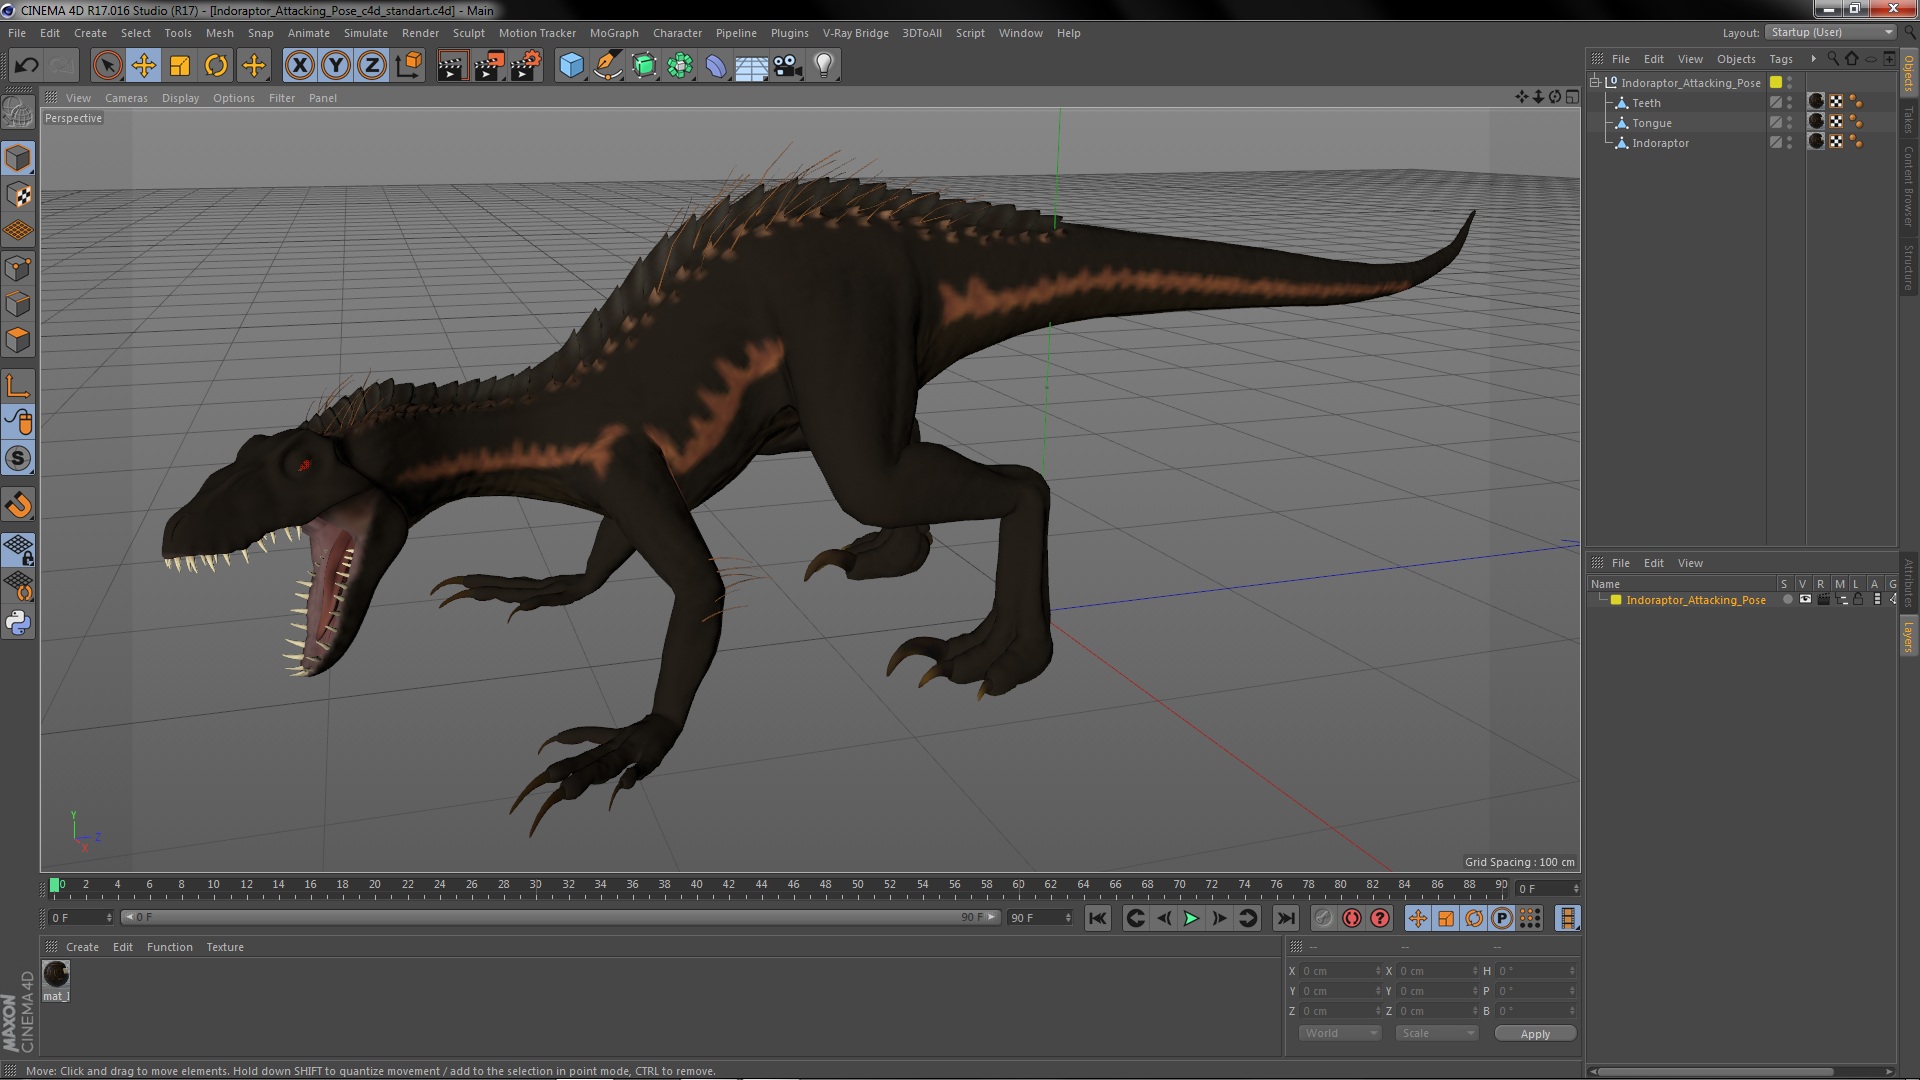Open viewport Cameras menu
The image size is (1920, 1080).
tap(126, 98)
